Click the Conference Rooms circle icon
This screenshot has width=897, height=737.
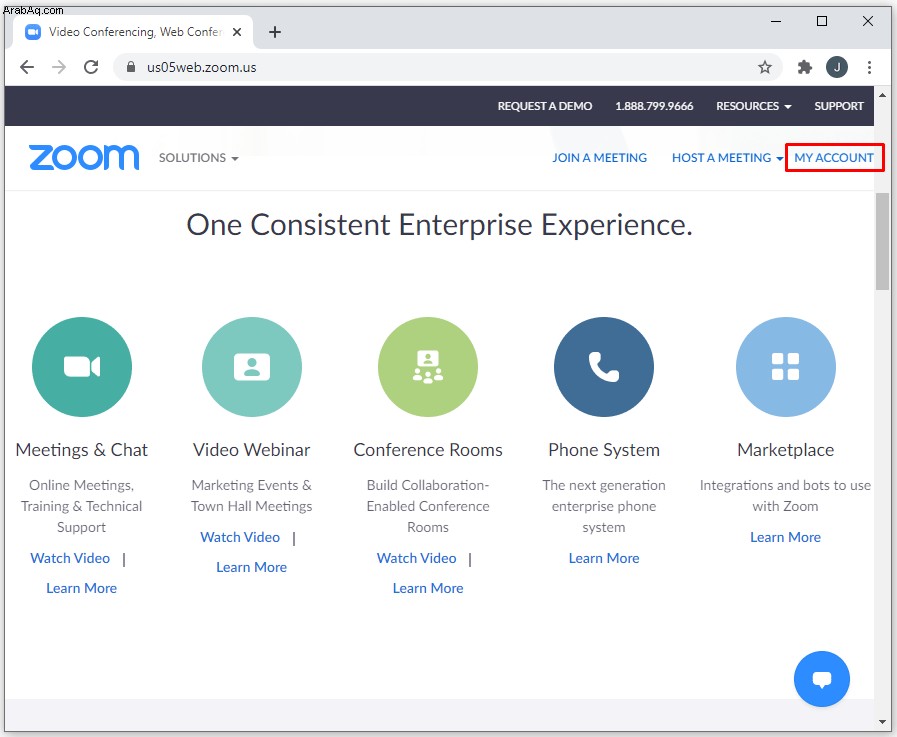tap(428, 367)
